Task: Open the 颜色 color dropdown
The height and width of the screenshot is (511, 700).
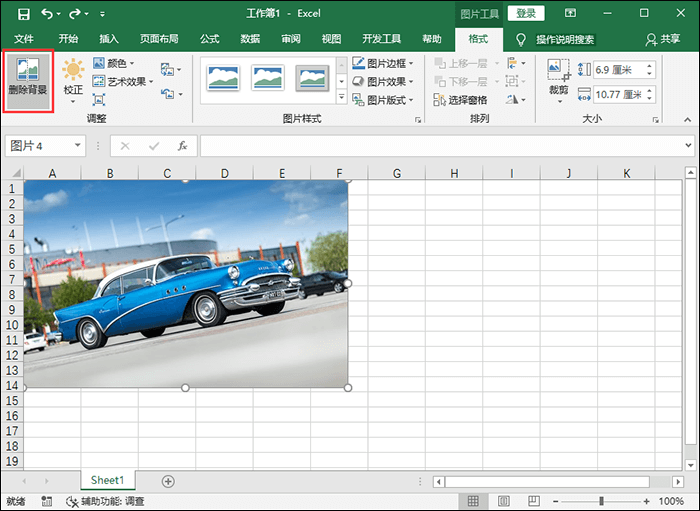Action: pyautogui.click(x=113, y=63)
